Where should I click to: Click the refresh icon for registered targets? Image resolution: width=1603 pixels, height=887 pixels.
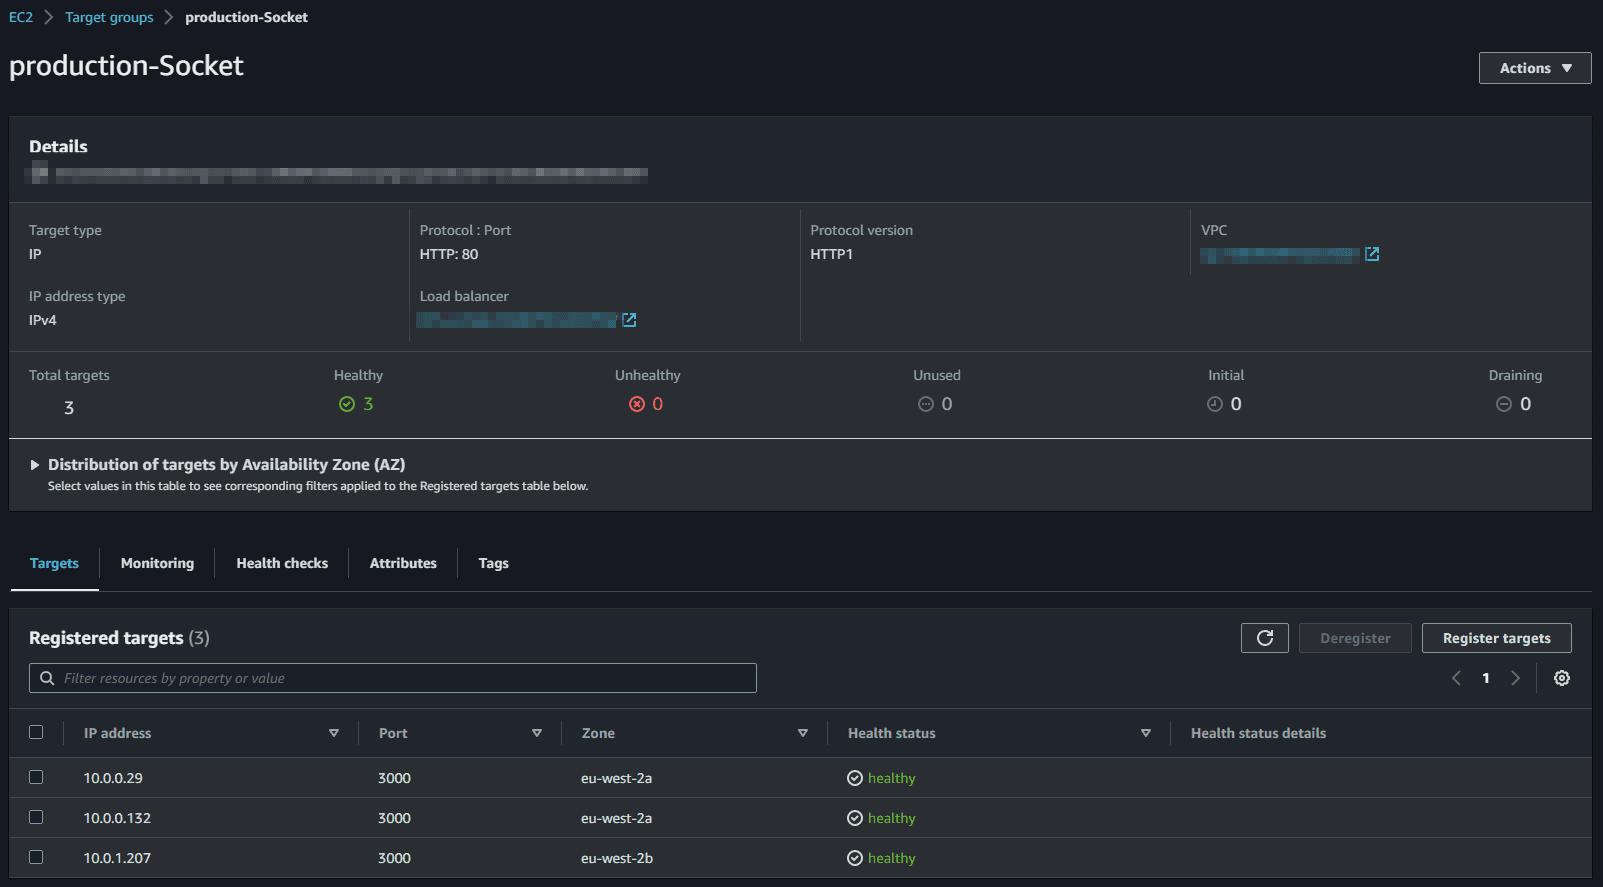pyautogui.click(x=1265, y=638)
